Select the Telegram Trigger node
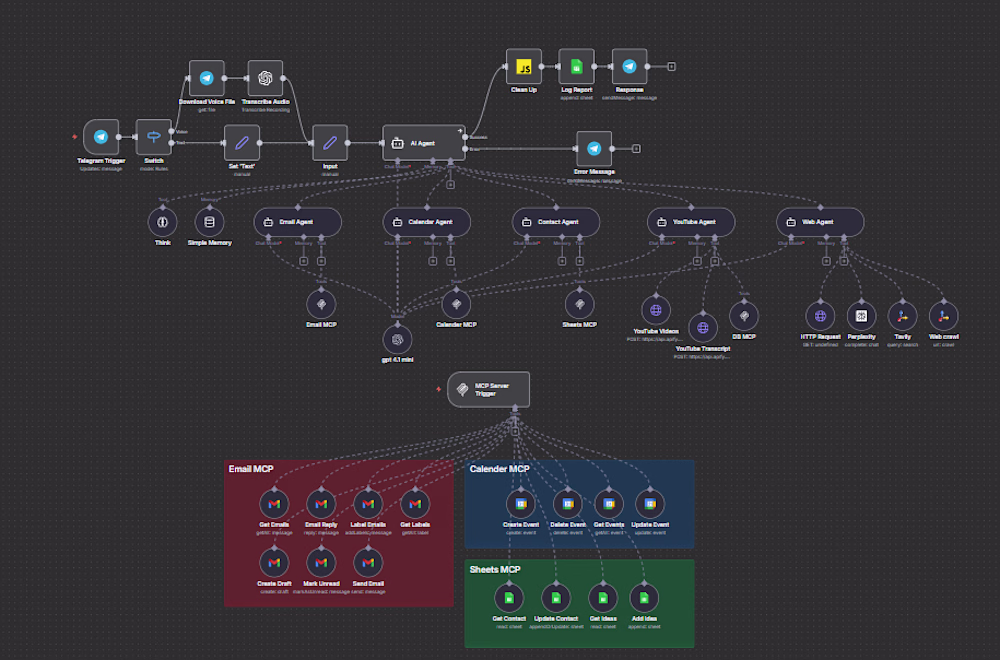1000x660 pixels. click(x=101, y=136)
